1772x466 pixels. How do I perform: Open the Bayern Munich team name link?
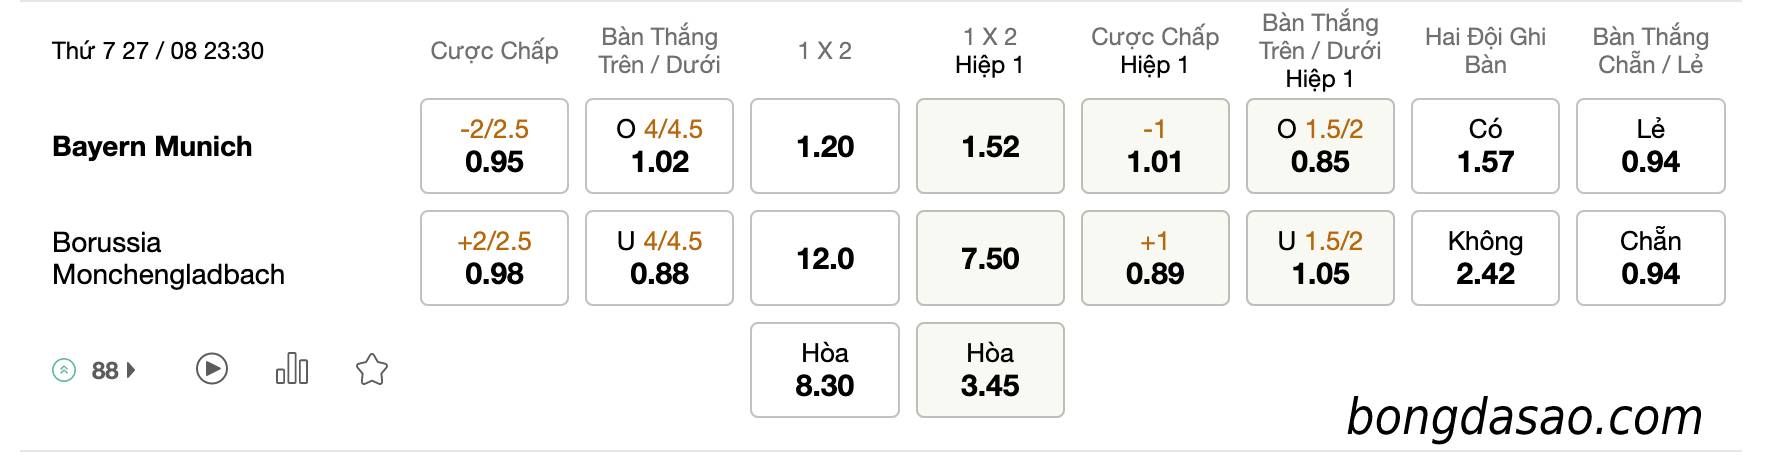point(152,147)
